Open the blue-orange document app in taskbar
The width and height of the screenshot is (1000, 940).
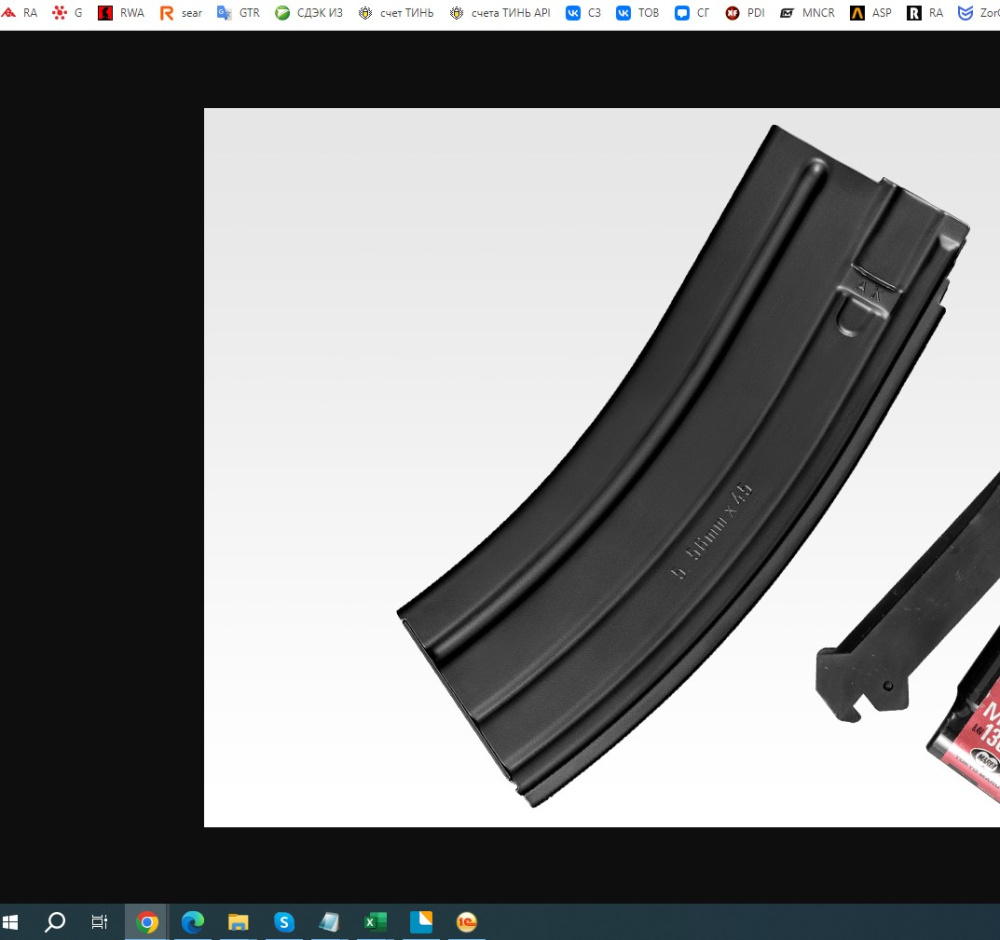(x=421, y=922)
